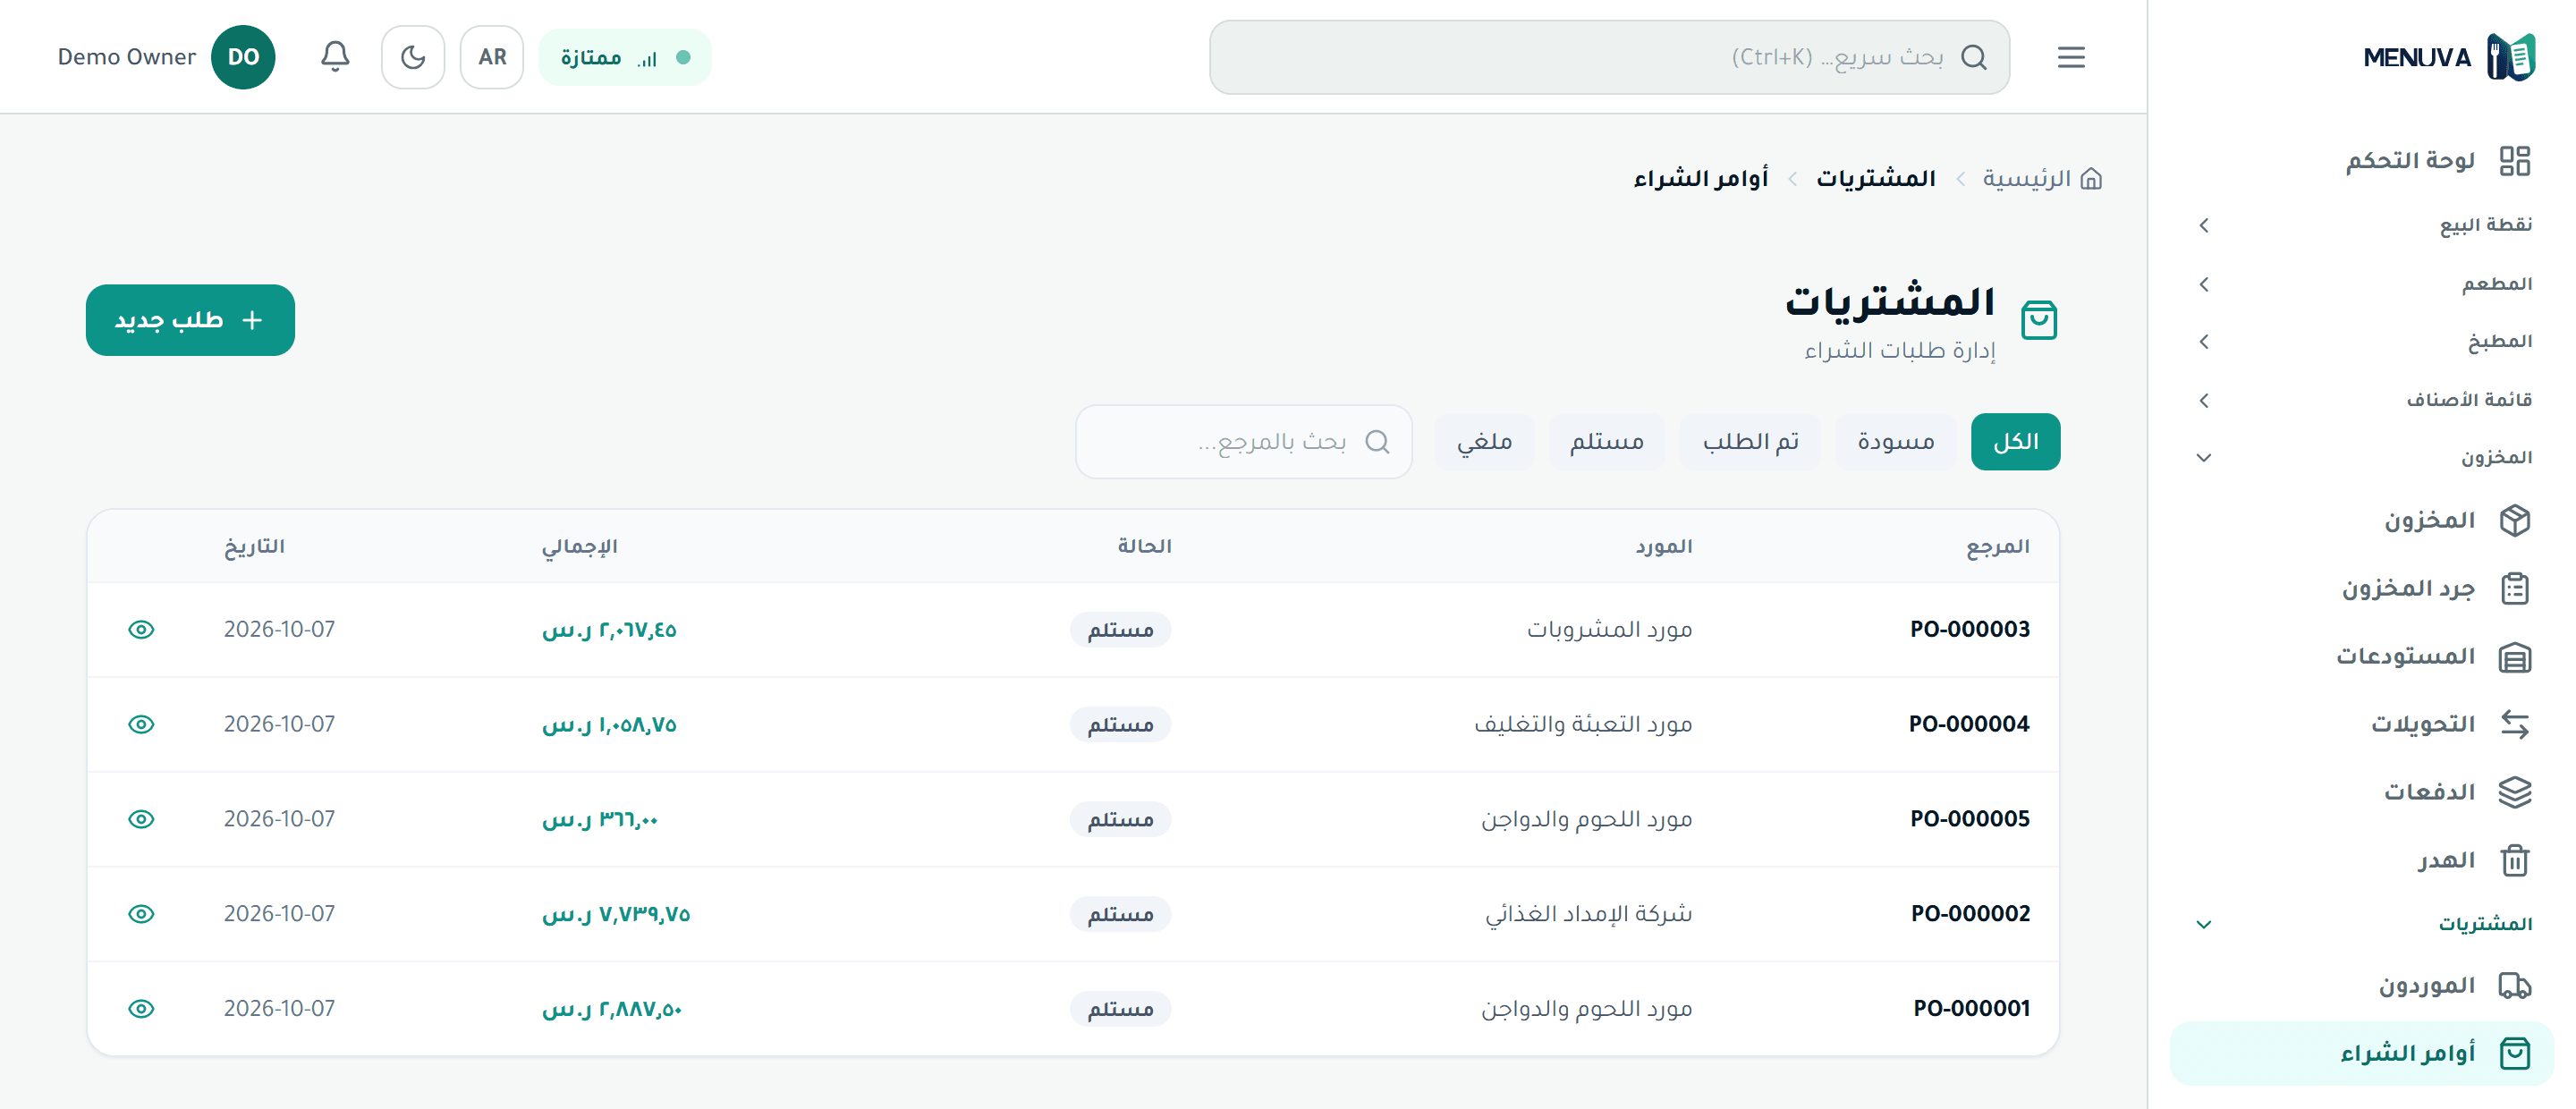Expand نقطة البيع sidebar section
The height and width of the screenshot is (1109, 2576).
2361,225
